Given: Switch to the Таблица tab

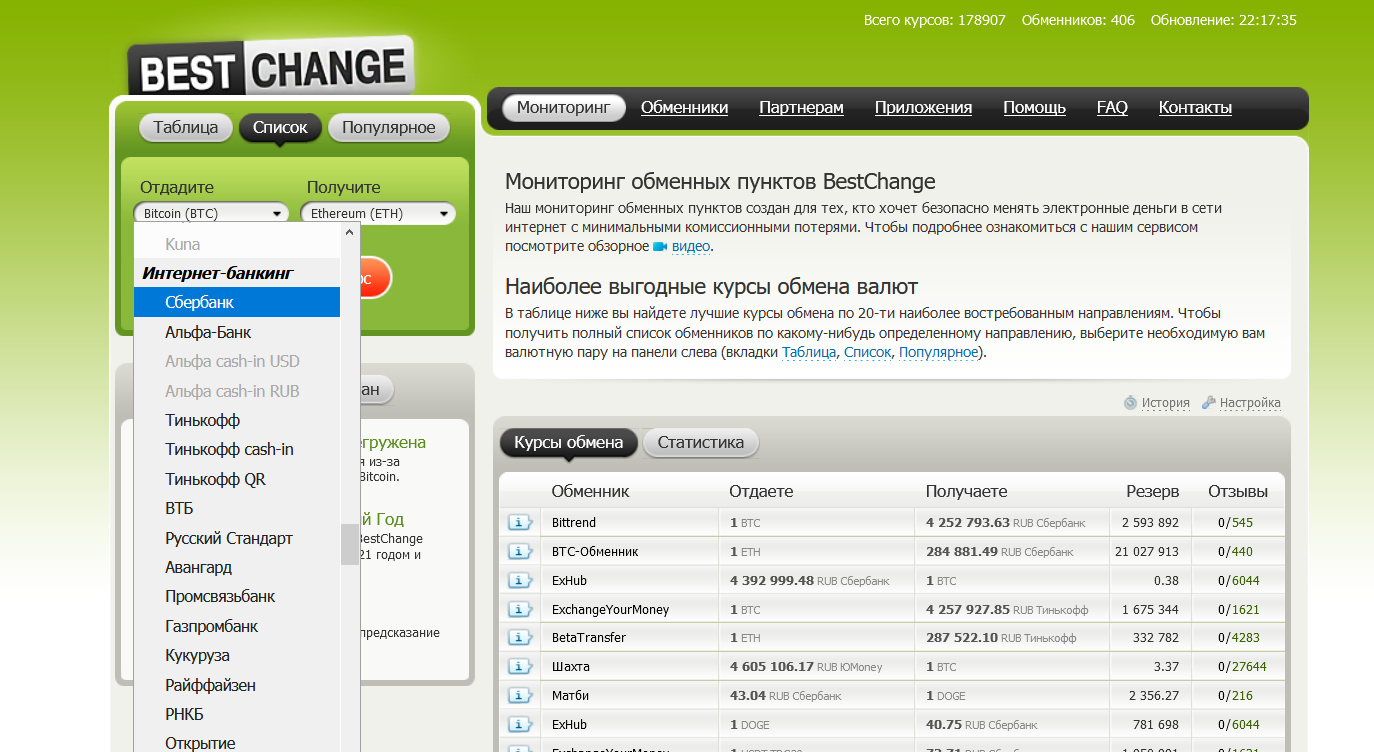Looking at the screenshot, I should coord(186,128).
